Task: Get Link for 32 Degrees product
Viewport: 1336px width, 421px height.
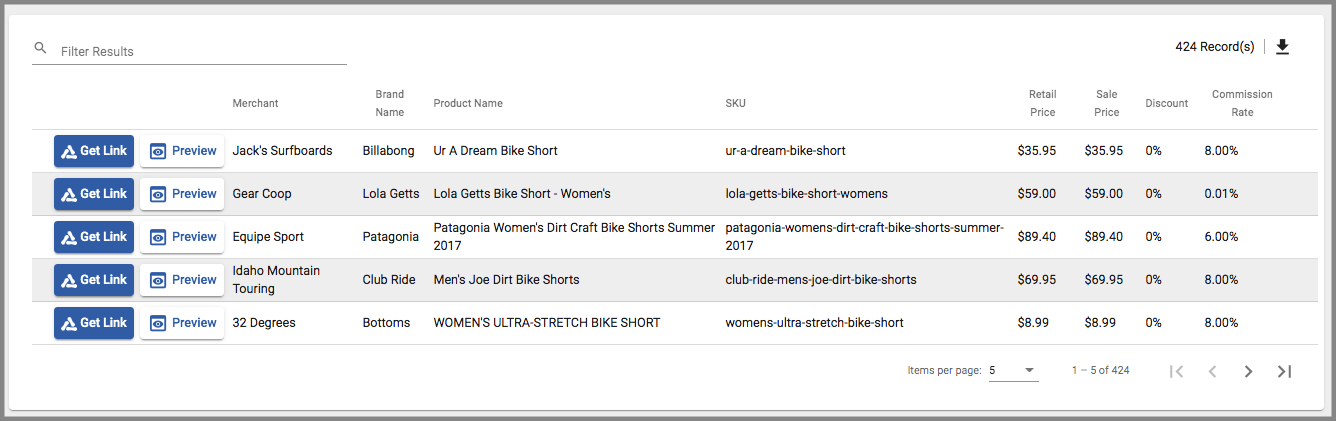Action: [94, 323]
